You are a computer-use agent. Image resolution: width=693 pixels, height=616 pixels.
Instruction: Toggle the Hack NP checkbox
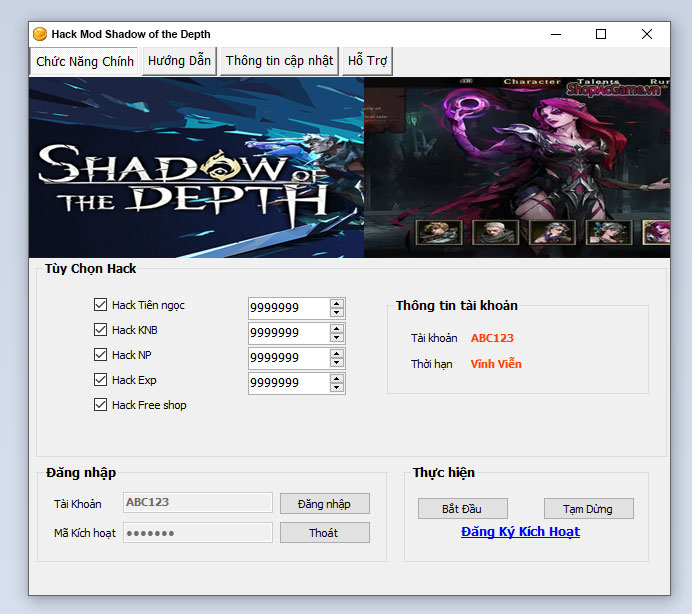pyautogui.click(x=100, y=355)
